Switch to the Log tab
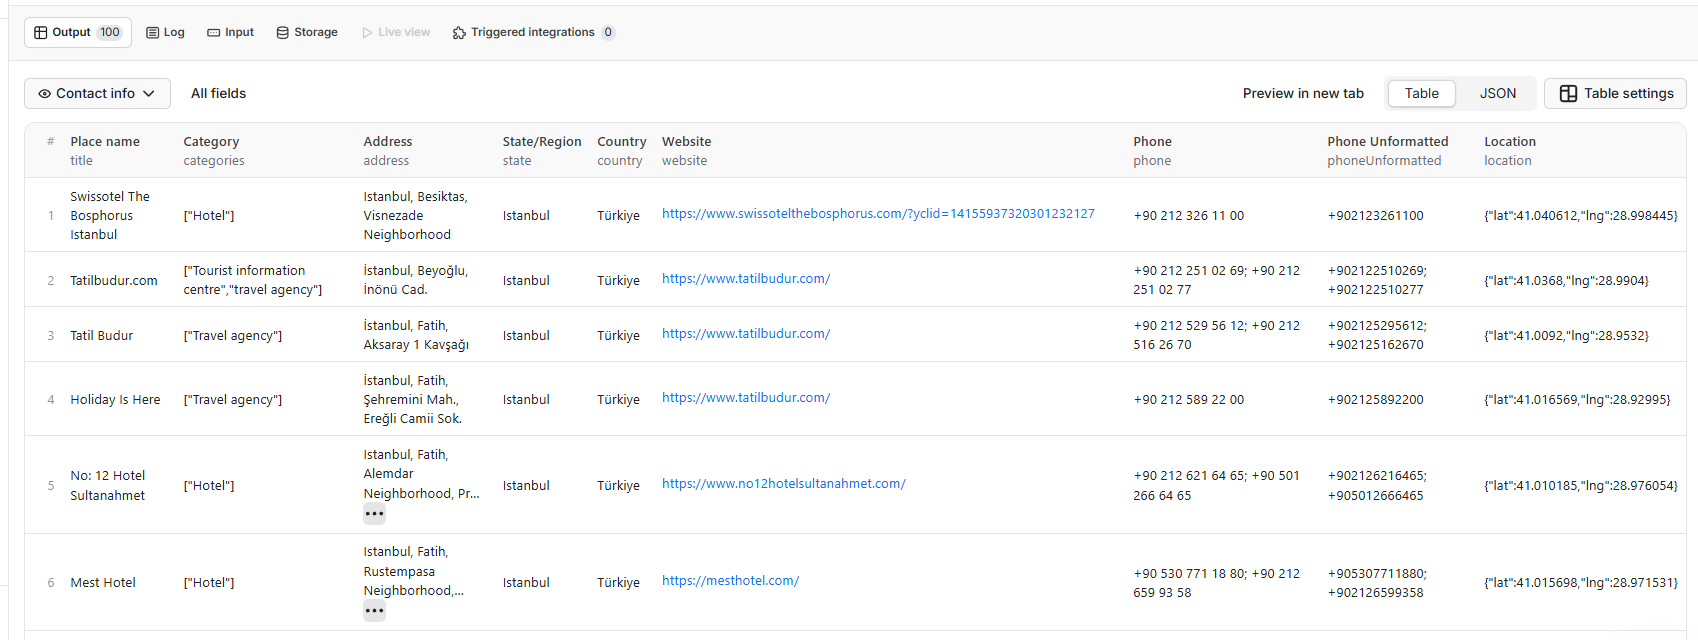The width and height of the screenshot is (1698, 640). [x=165, y=32]
